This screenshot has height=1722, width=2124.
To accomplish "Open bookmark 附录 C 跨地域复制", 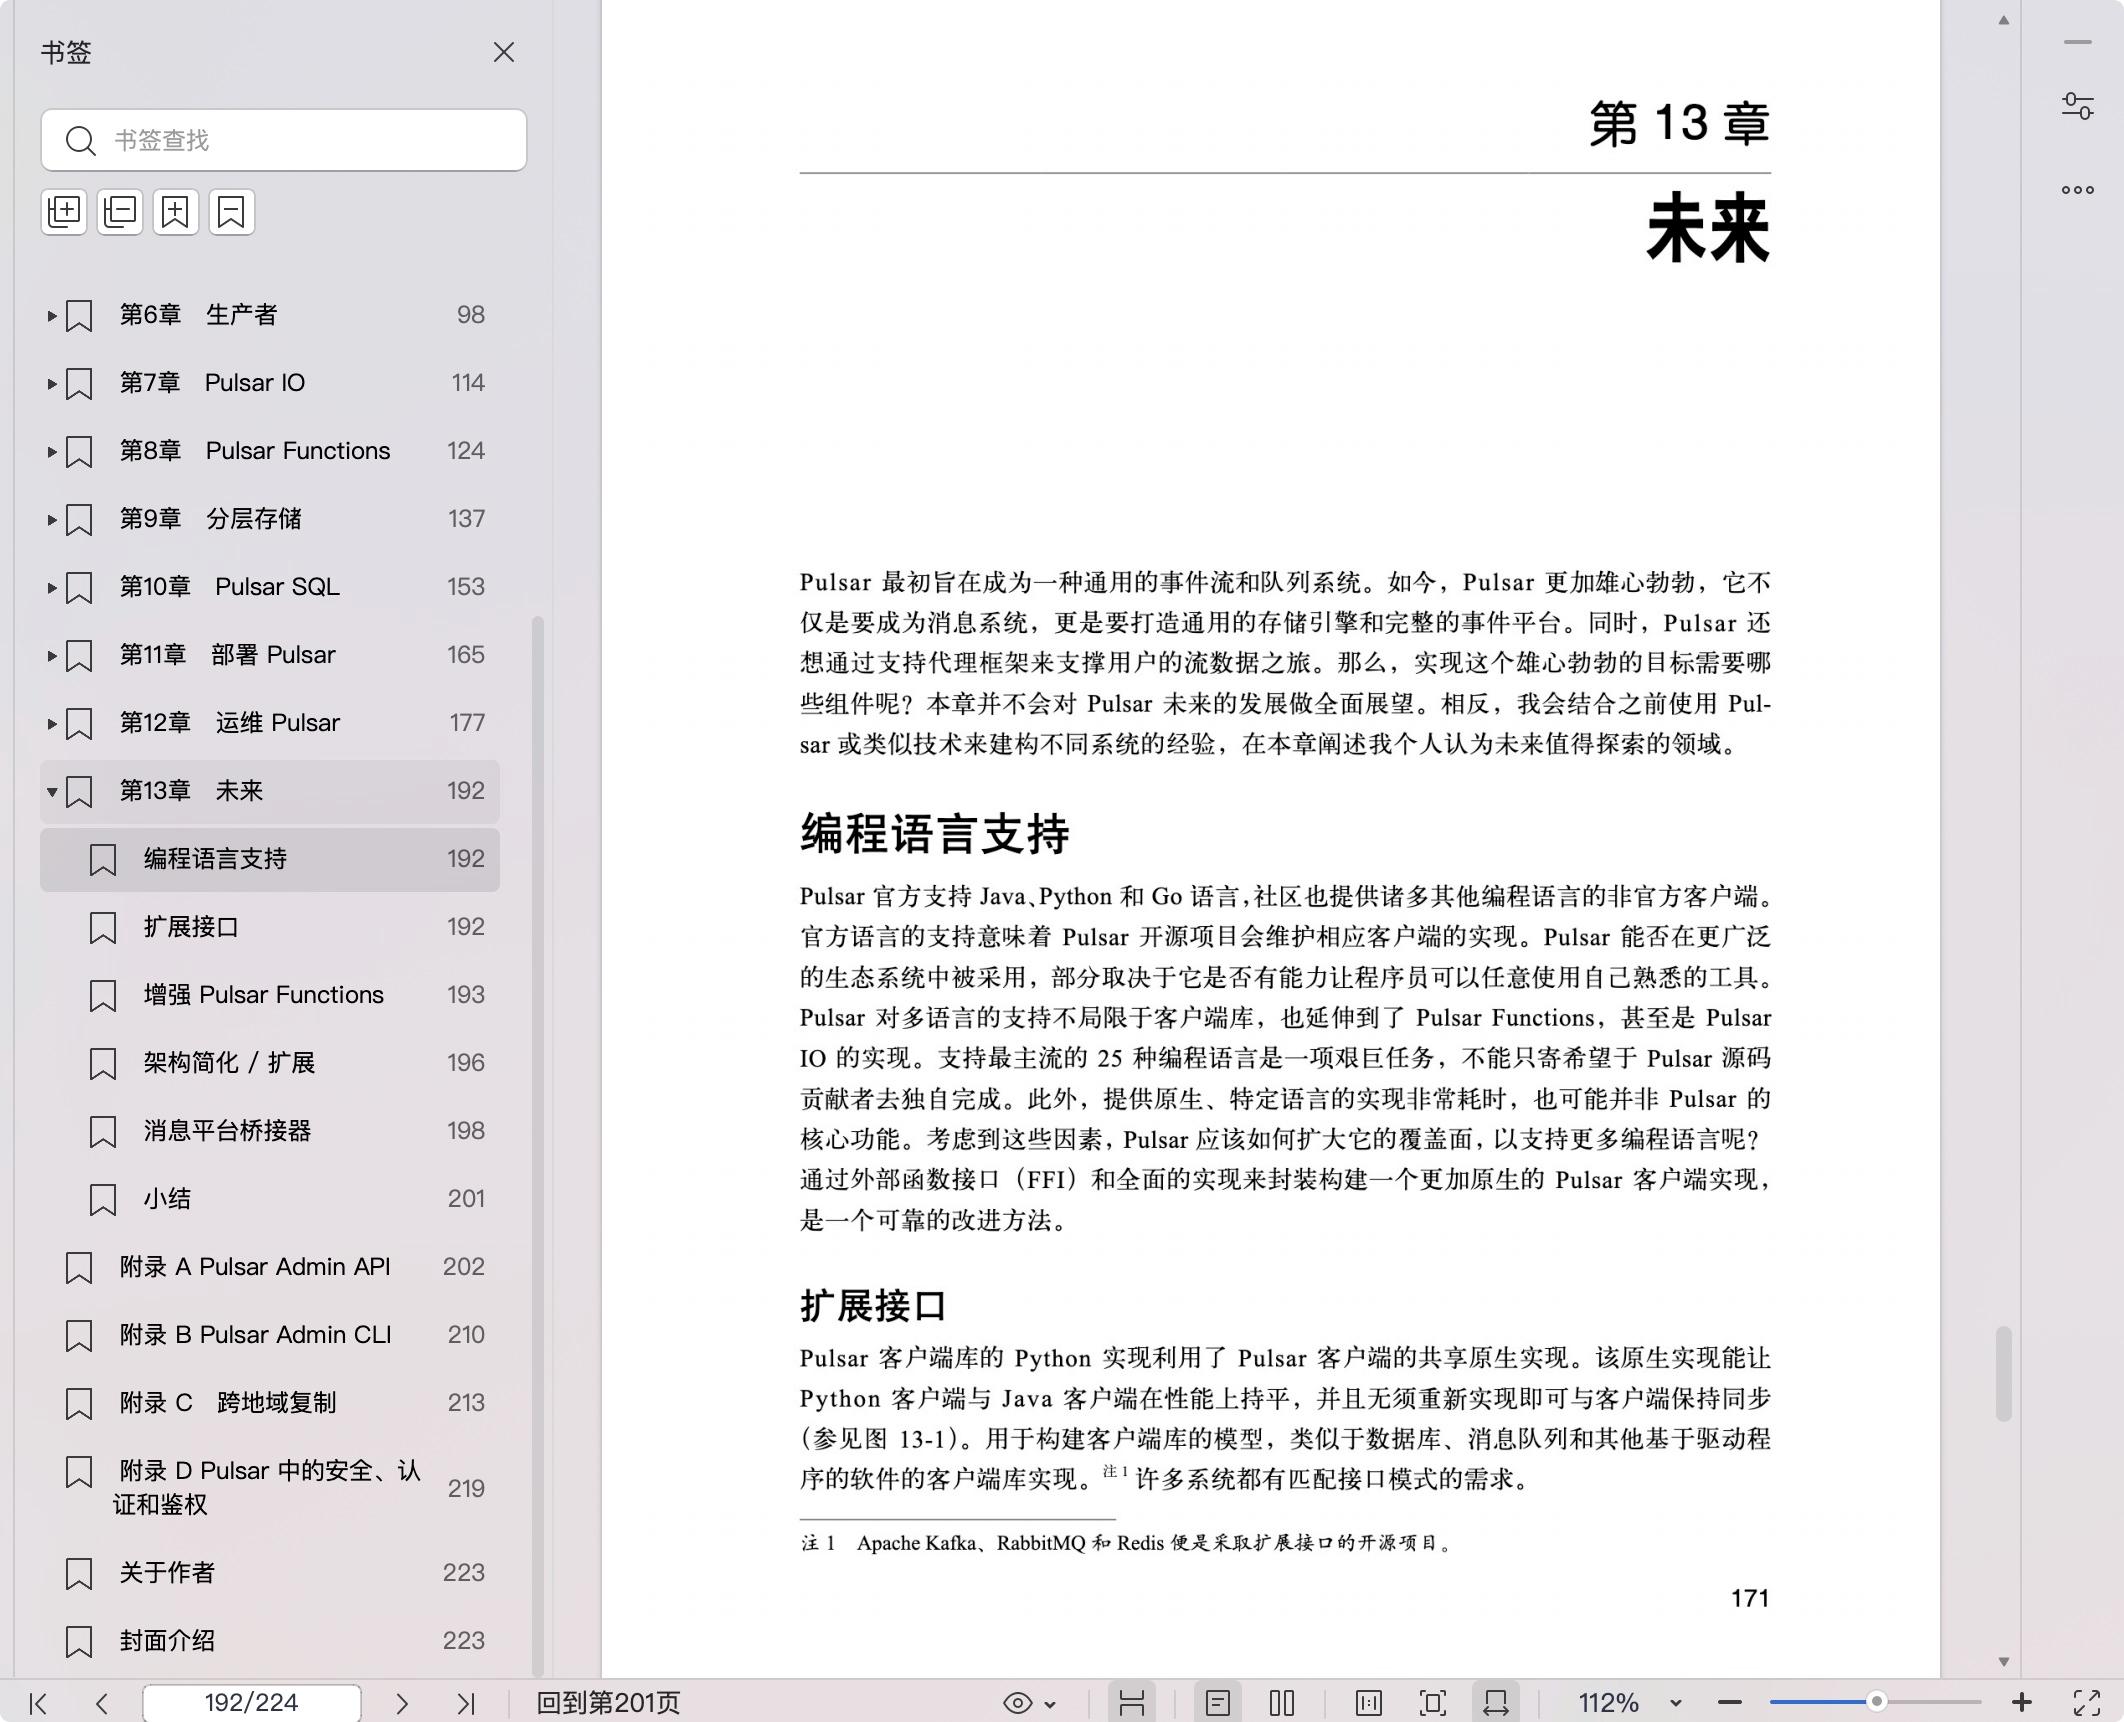I will [x=270, y=1403].
